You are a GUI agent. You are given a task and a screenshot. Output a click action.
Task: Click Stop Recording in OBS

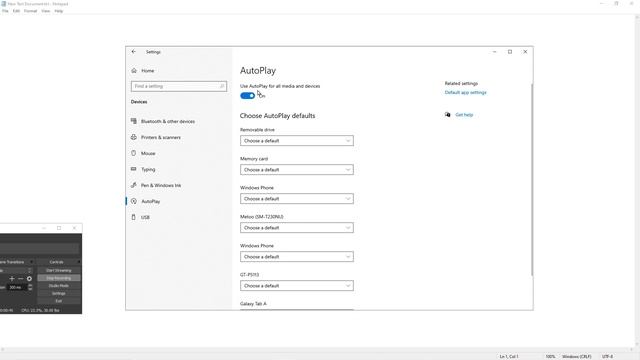[x=59, y=278]
